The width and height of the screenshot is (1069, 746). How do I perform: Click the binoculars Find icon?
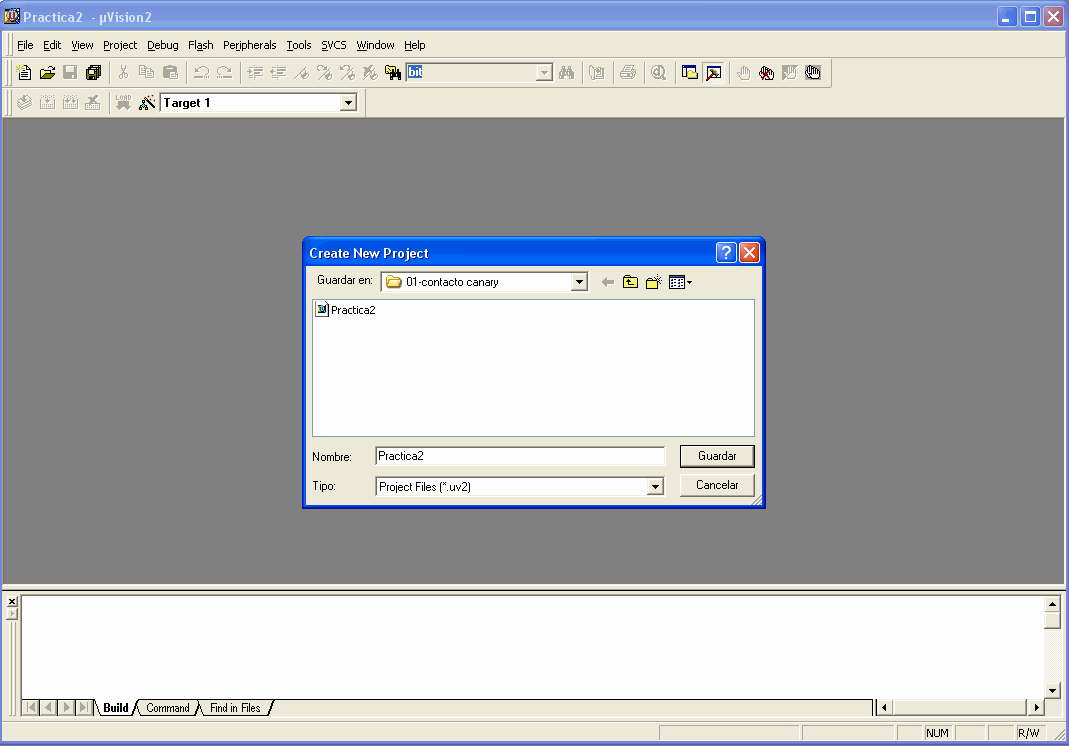point(566,73)
